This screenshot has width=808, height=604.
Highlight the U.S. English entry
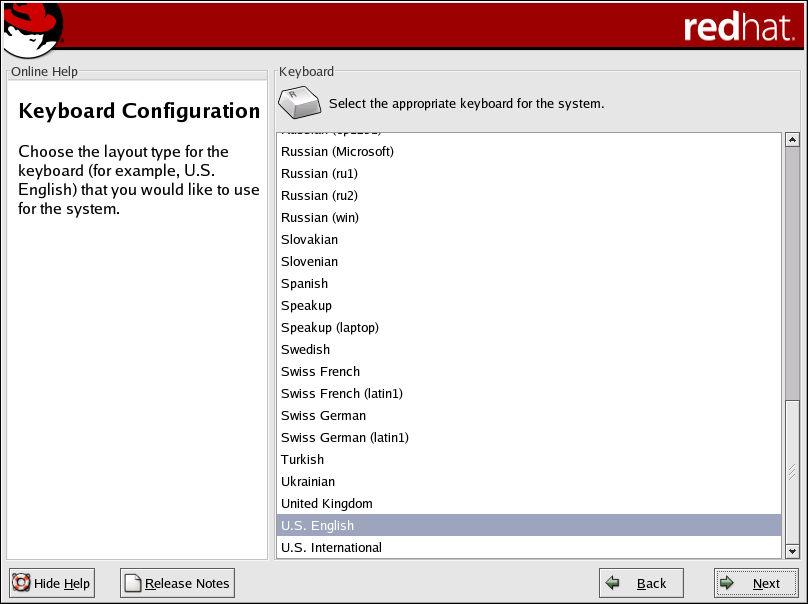317,525
